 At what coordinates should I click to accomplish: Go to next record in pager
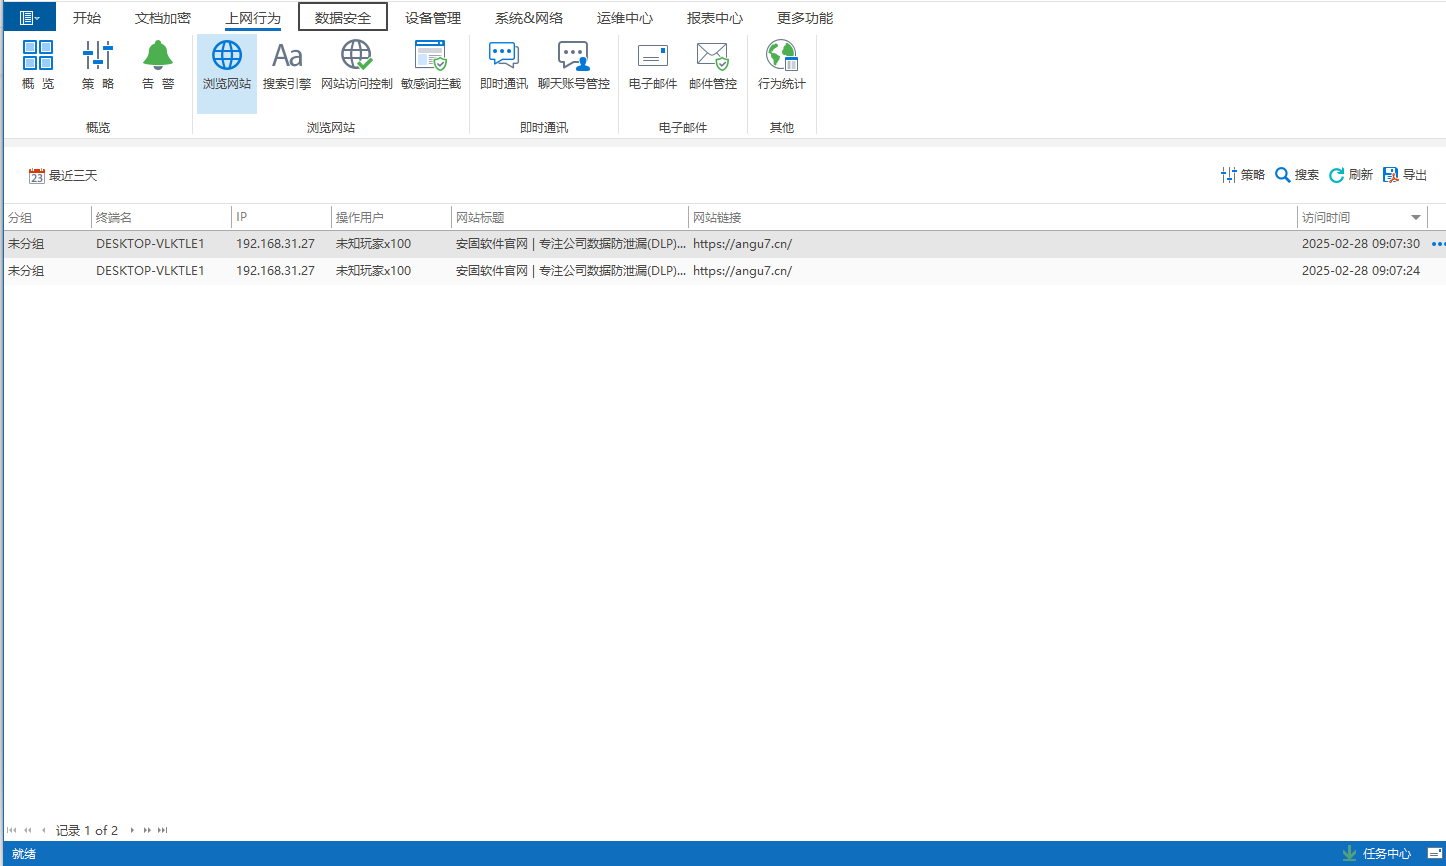point(132,830)
